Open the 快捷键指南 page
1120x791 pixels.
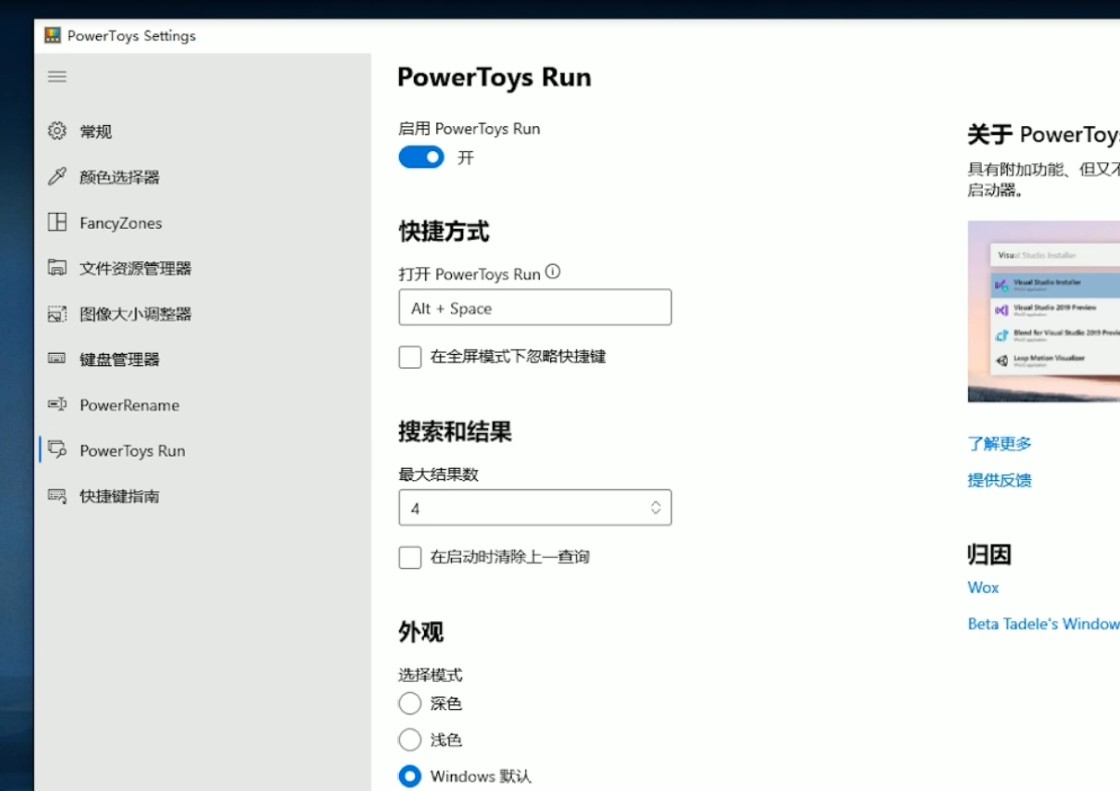pos(119,496)
